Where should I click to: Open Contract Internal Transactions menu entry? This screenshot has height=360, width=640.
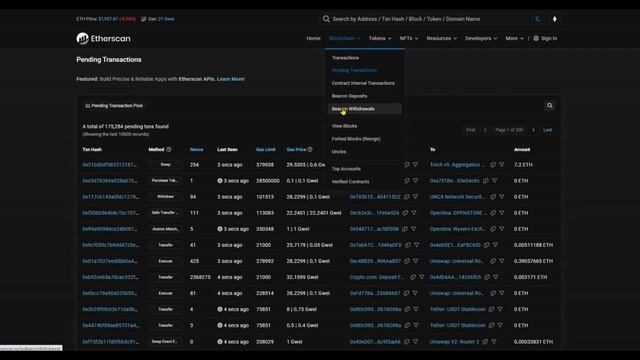tap(363, 83)
